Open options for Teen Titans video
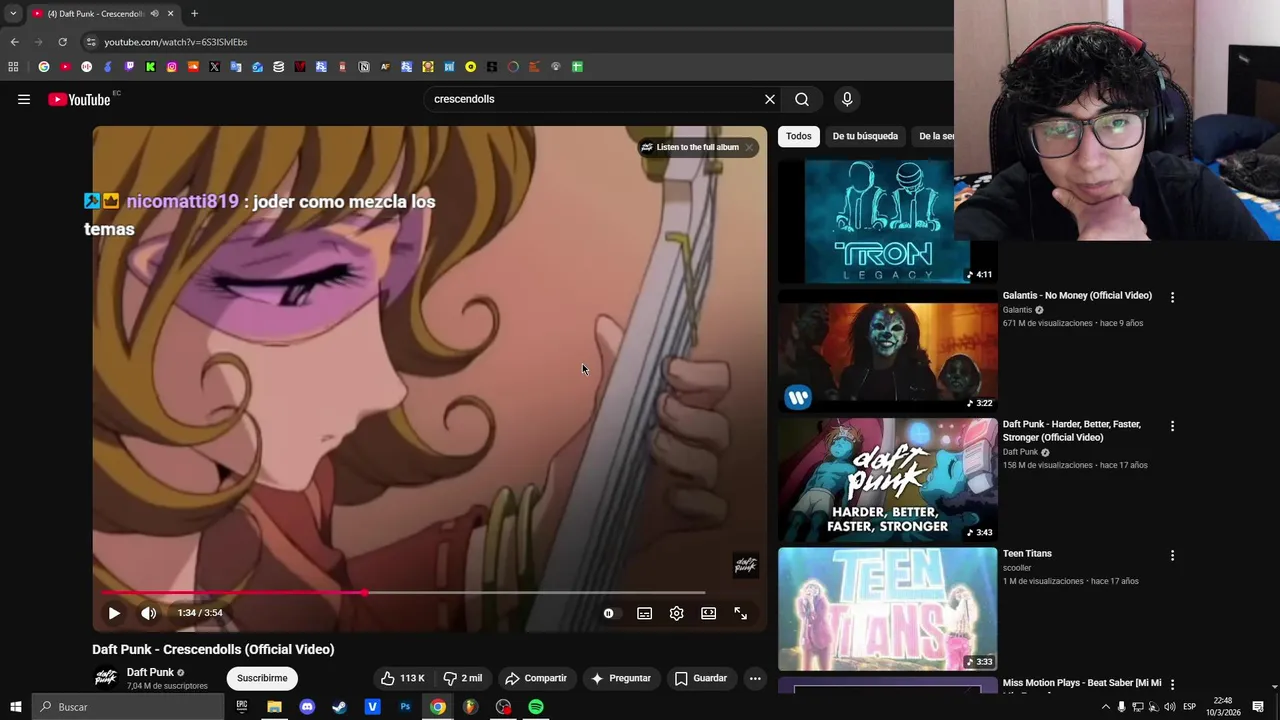The image size is (1280, 720). click(1172, 555)
